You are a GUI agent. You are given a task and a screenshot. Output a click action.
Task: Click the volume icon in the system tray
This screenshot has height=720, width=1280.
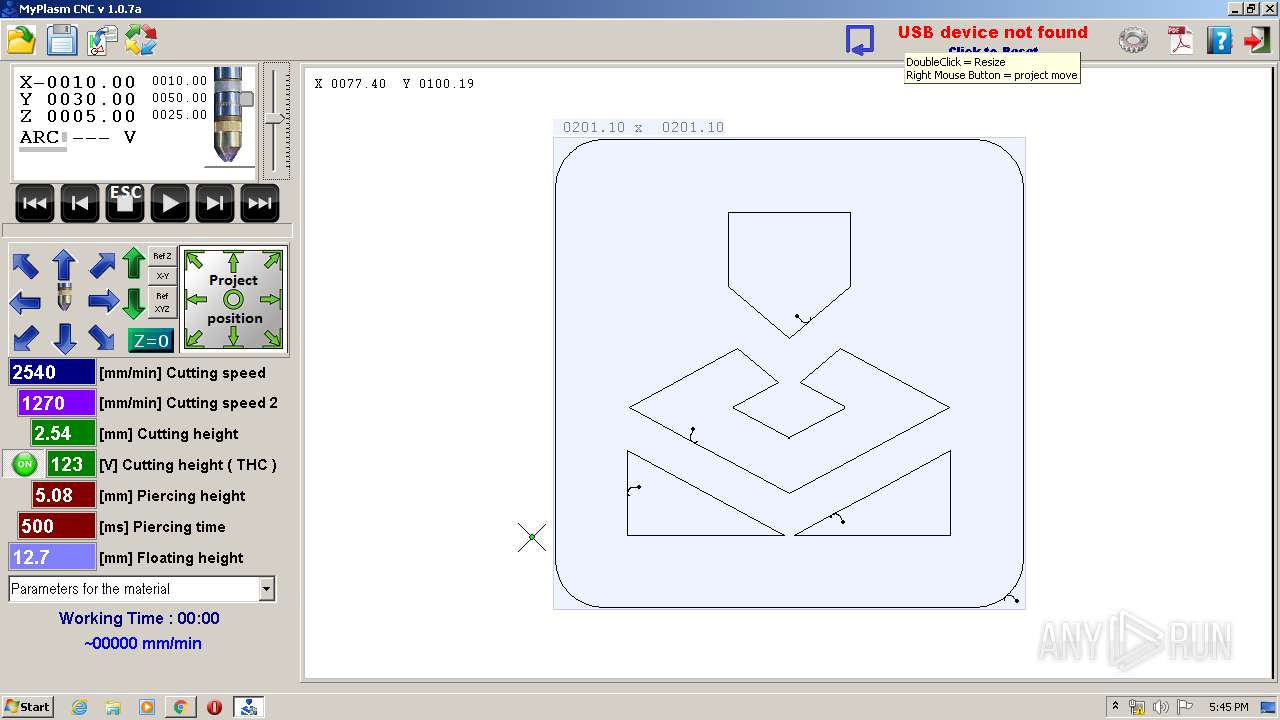1161,707
